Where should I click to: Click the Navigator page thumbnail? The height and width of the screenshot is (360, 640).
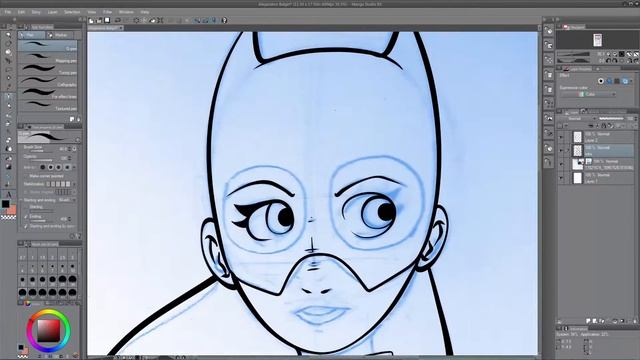click(x=598, y=40)
